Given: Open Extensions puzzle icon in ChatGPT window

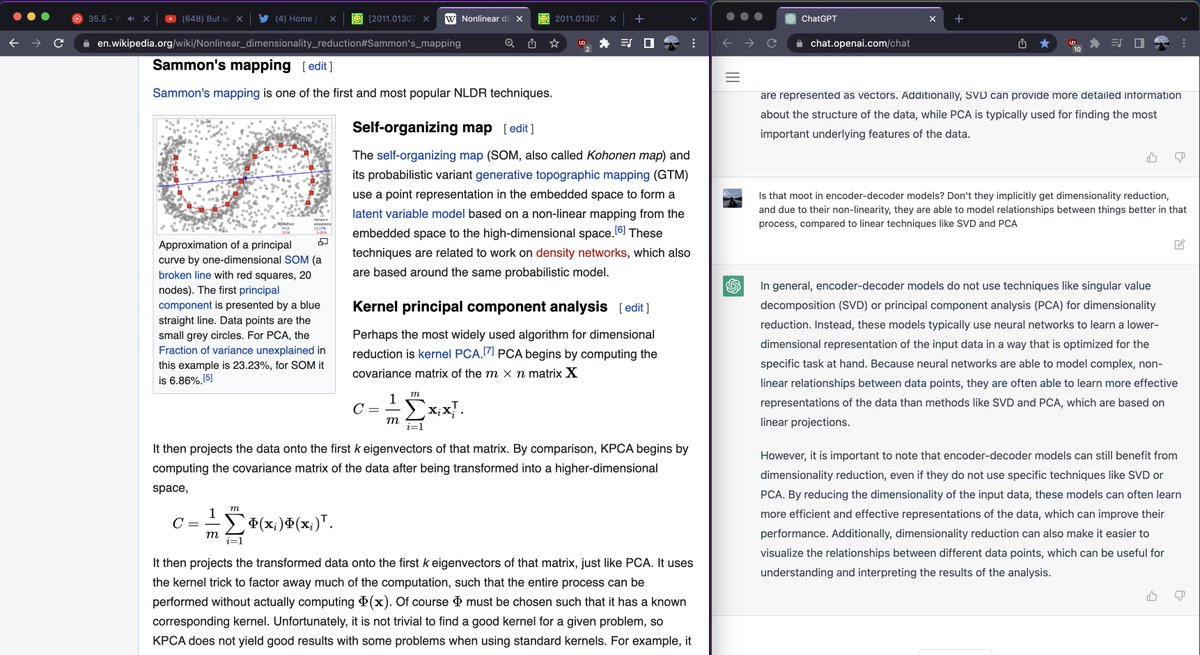Looking at the screenshot, I should (1095, 43).
